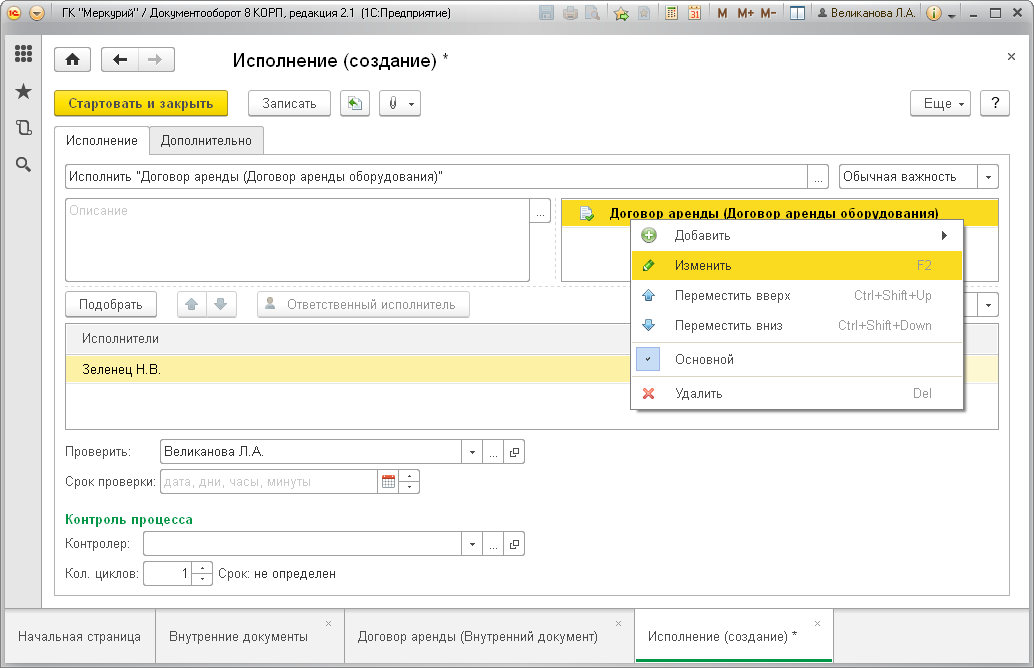
Task: Click the M memory button
Action: (722, 13)
